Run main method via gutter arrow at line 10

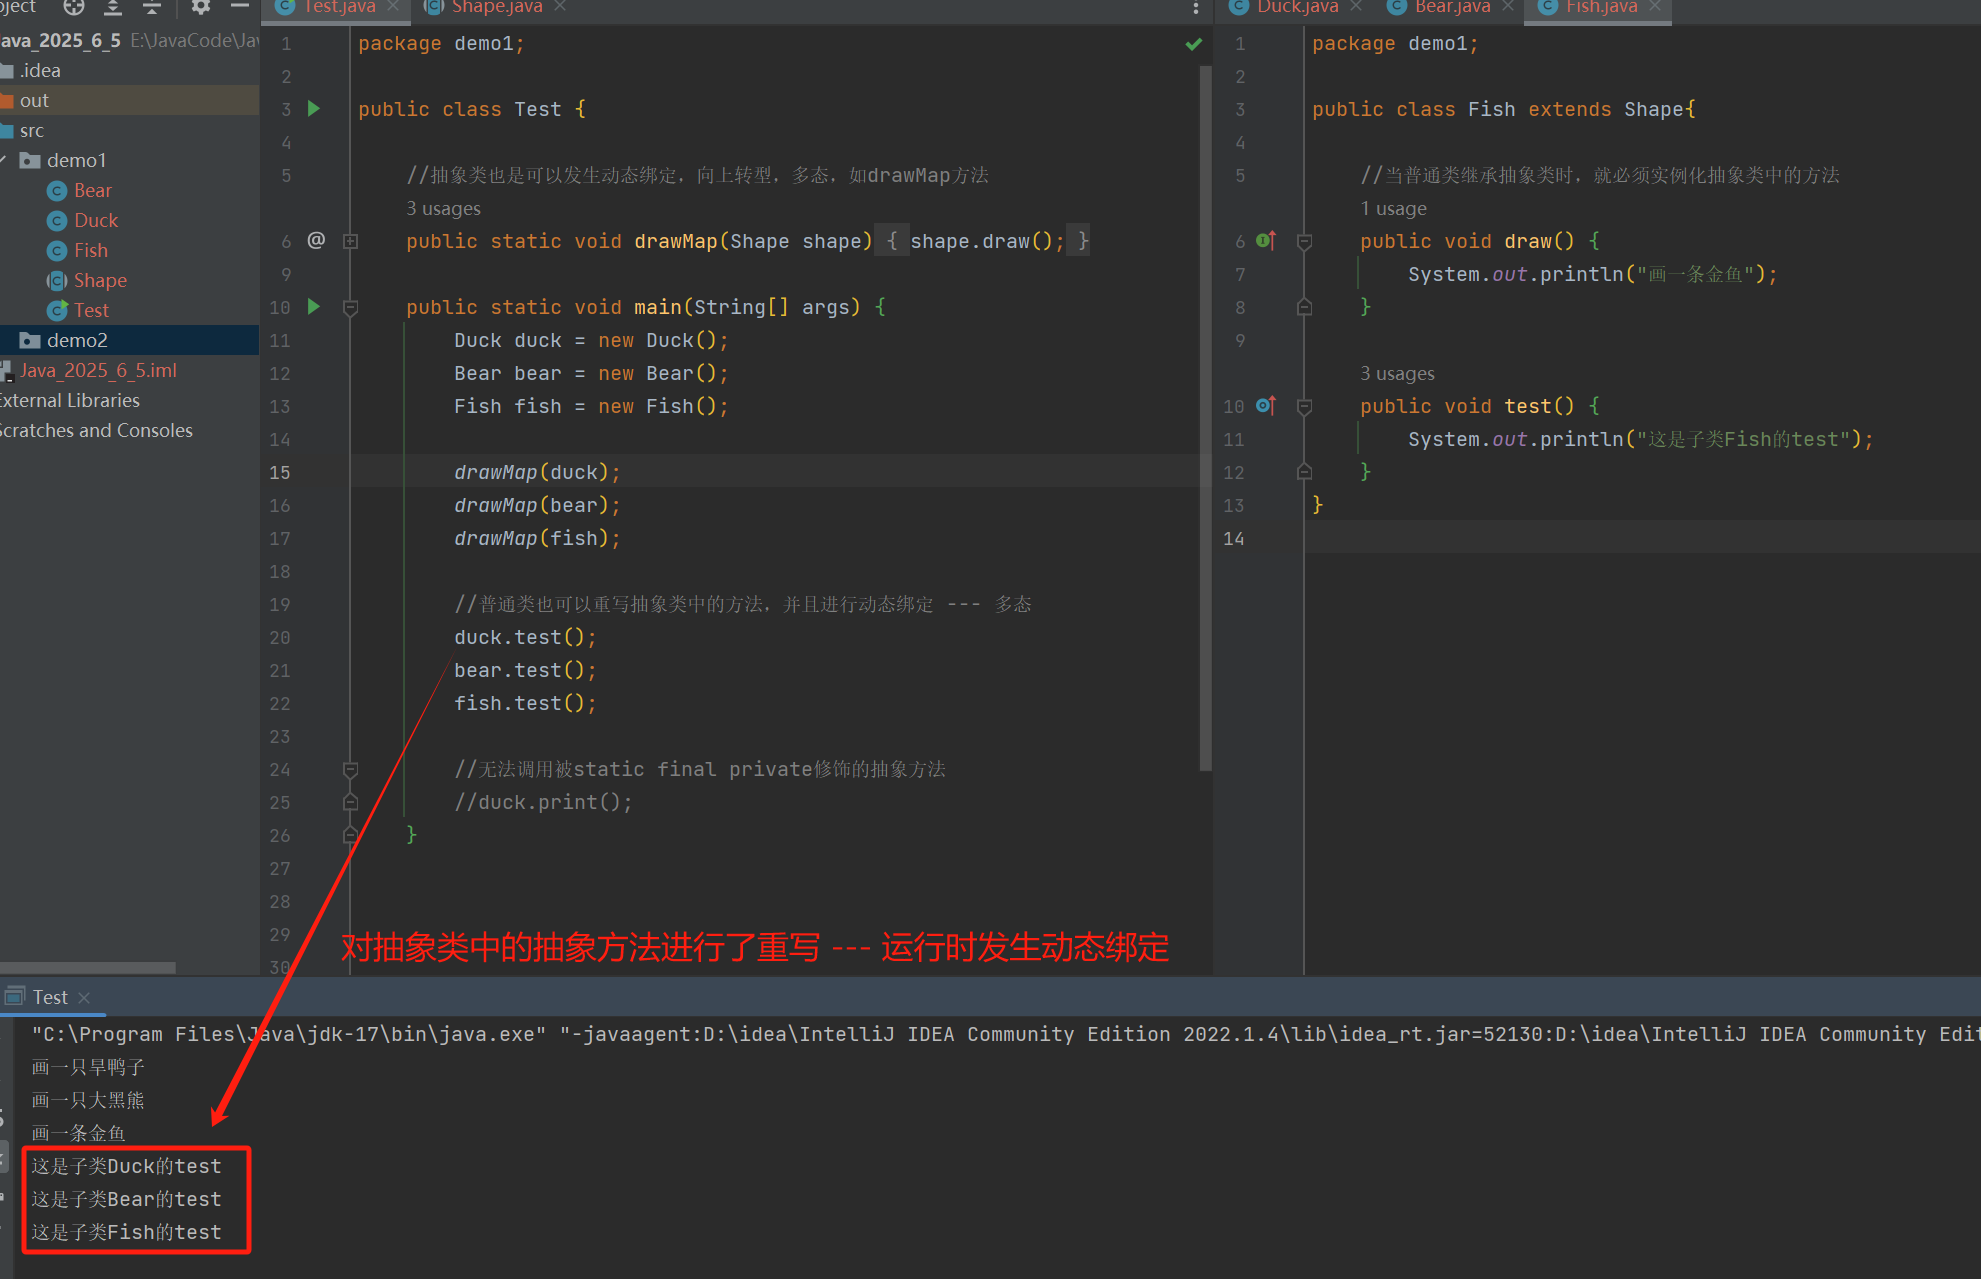(314, 306)
